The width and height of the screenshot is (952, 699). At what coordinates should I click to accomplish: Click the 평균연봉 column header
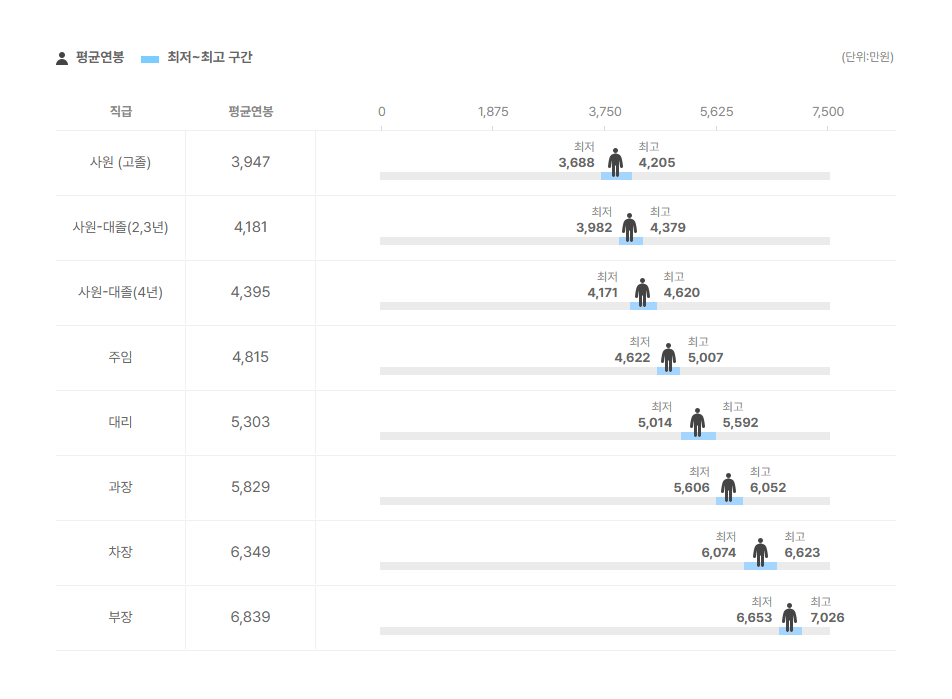pyautogui.click(x=250, y=111)
